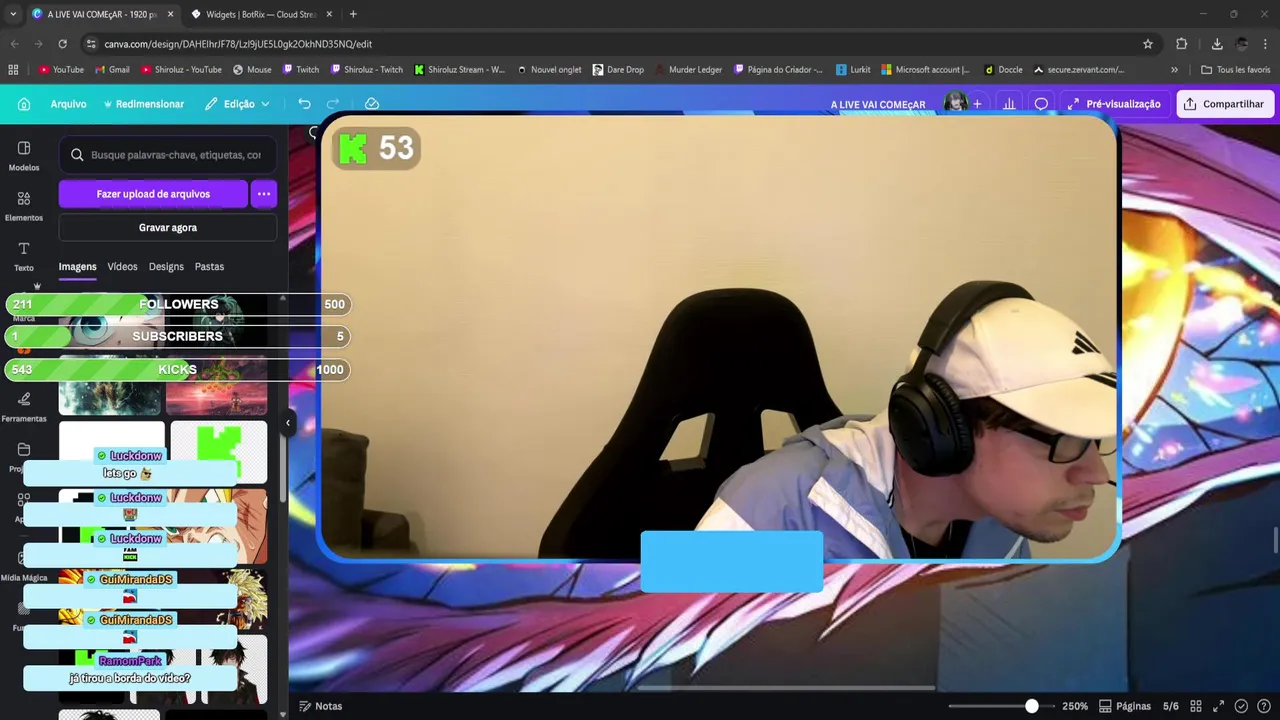This screenshot has height=720, width=1280.
Task: Click the Compartilhar button
Action: point(1224,104)
